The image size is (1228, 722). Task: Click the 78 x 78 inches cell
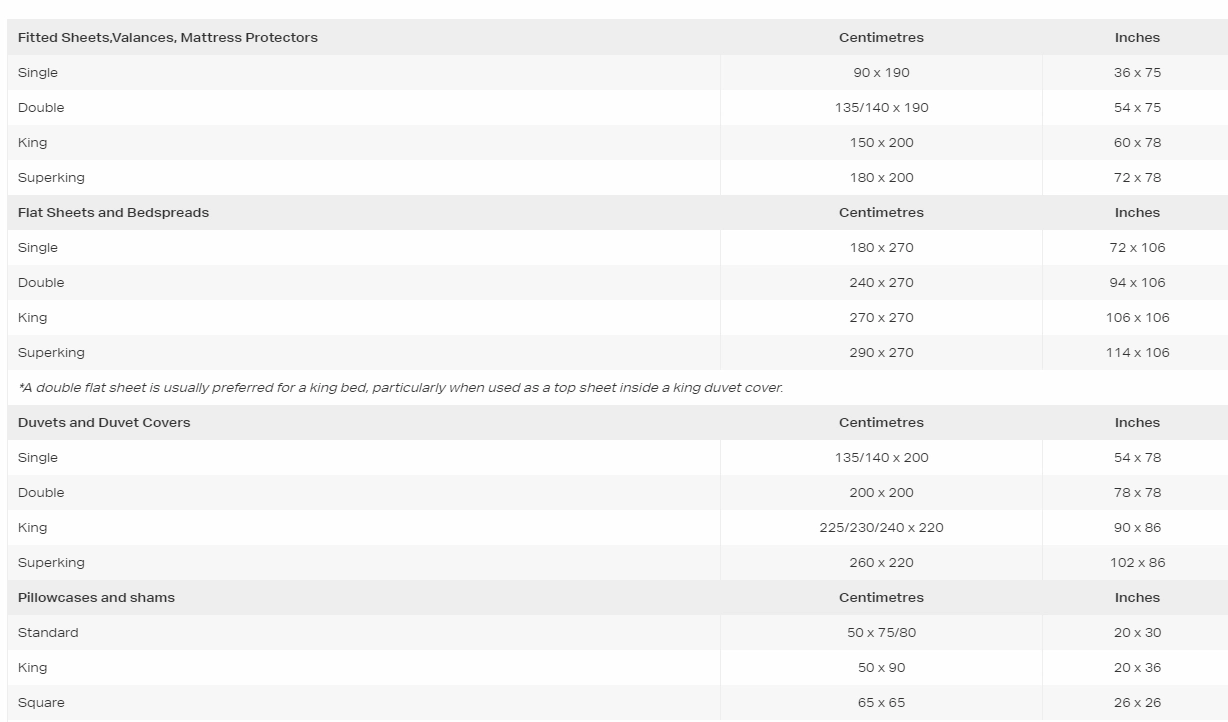point(1137,492)
